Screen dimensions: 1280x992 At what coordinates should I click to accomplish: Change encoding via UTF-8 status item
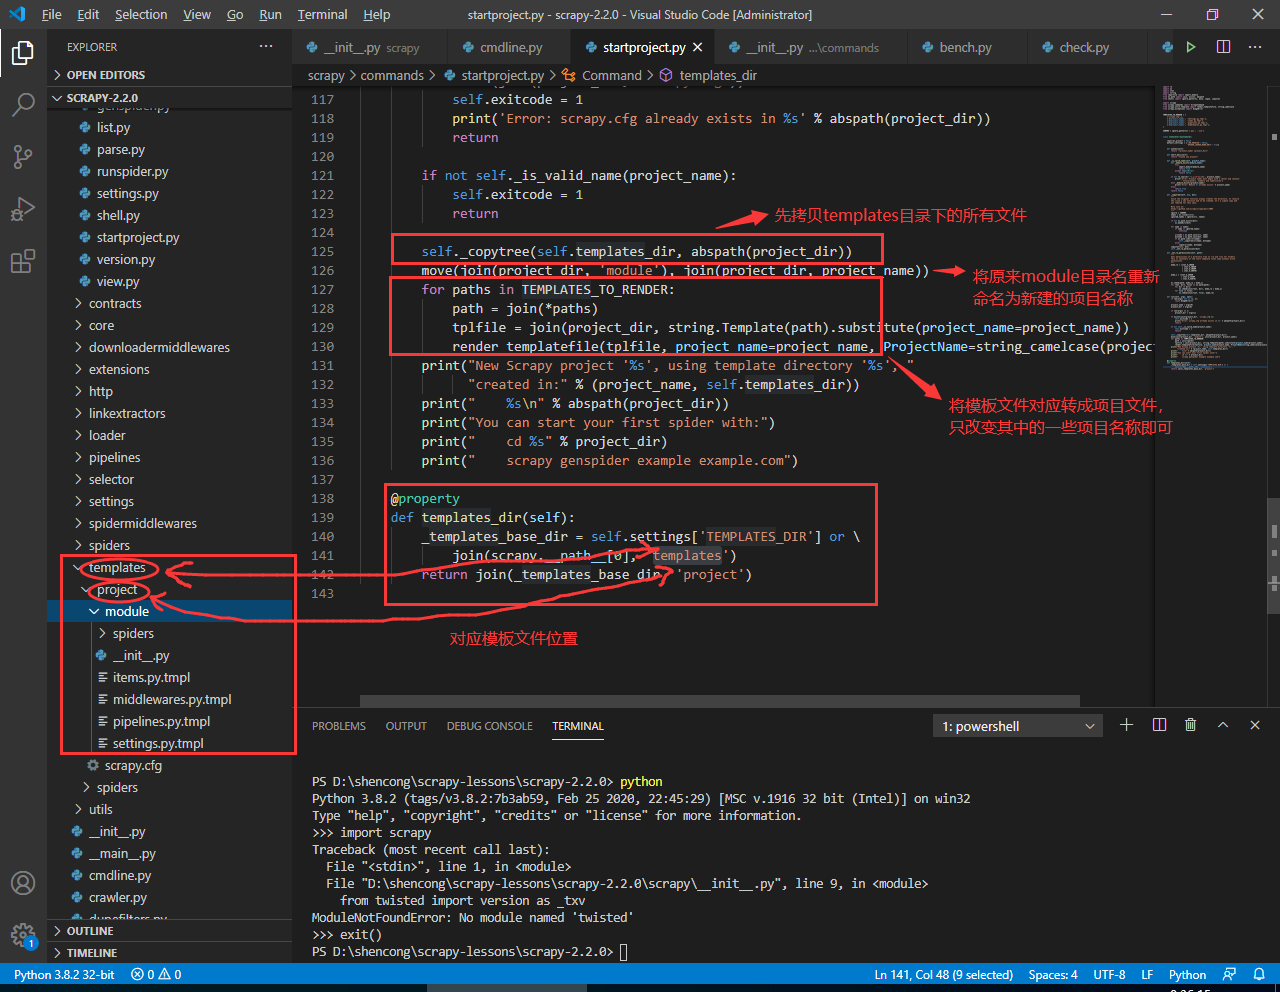click(x=1109, y=974)
